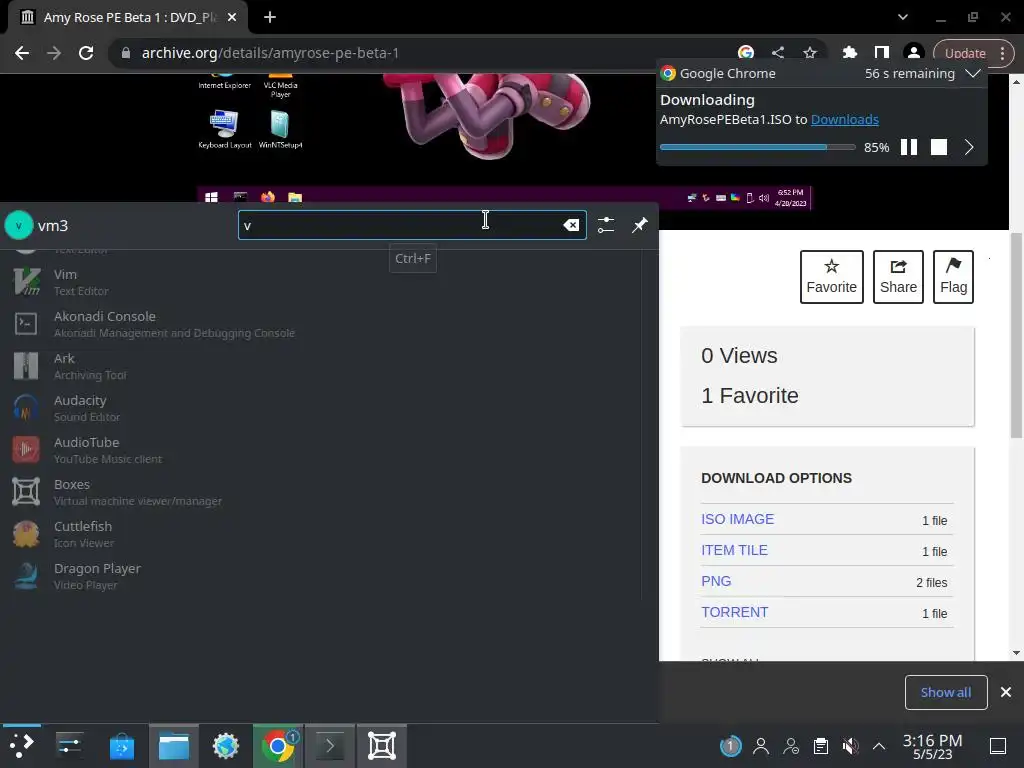Screen dimensions: 1024x768
Task: Click vm3 user avatar
Action: pos(18,225)
